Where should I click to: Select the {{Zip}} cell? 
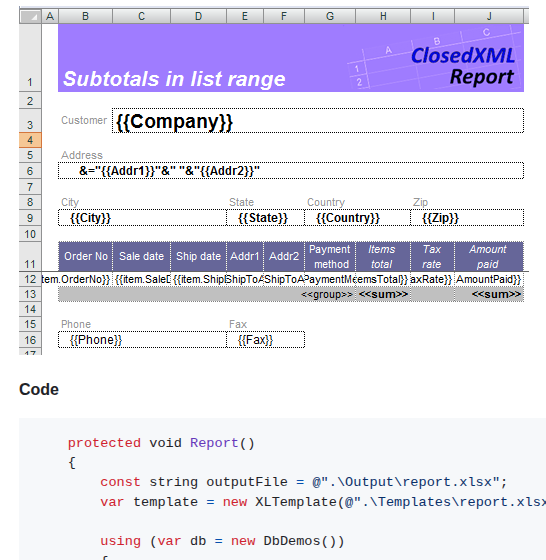tap(467, 218)
